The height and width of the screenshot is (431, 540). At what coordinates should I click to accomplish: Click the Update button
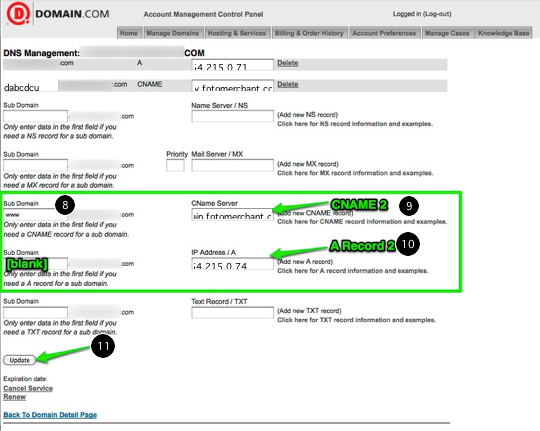20,360
